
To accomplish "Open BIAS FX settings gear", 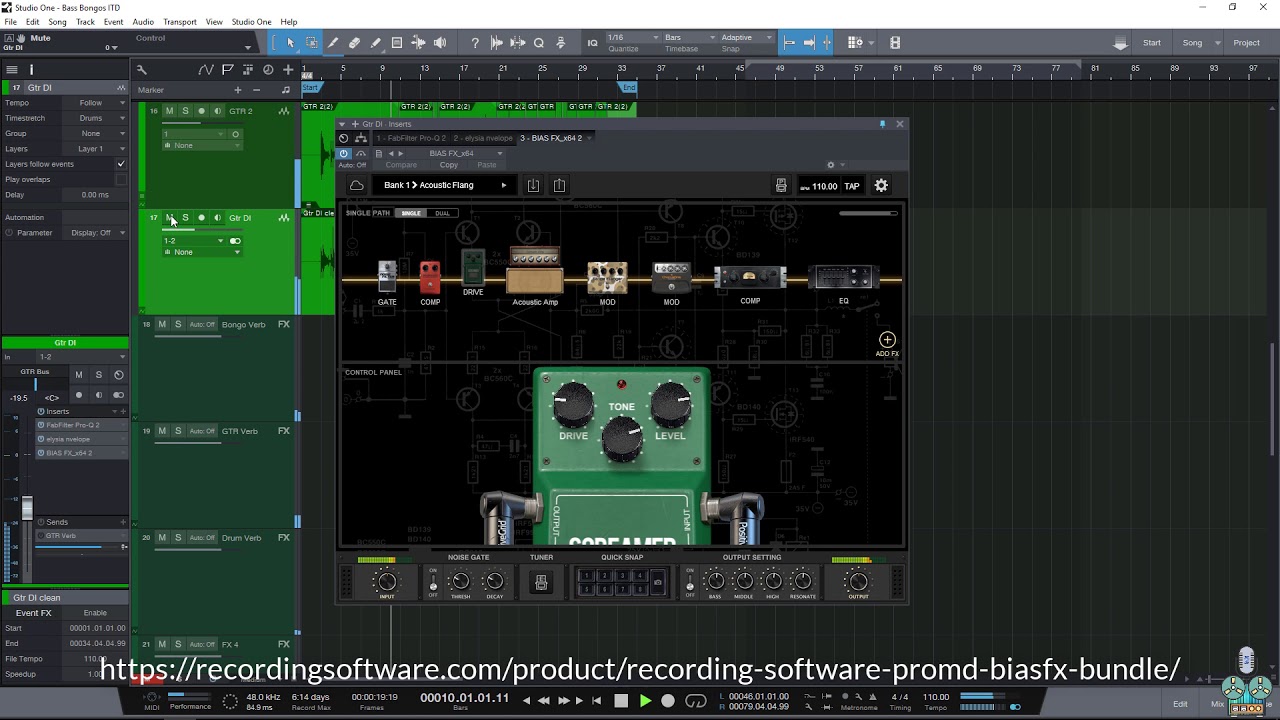I will [x=881, y=186].
